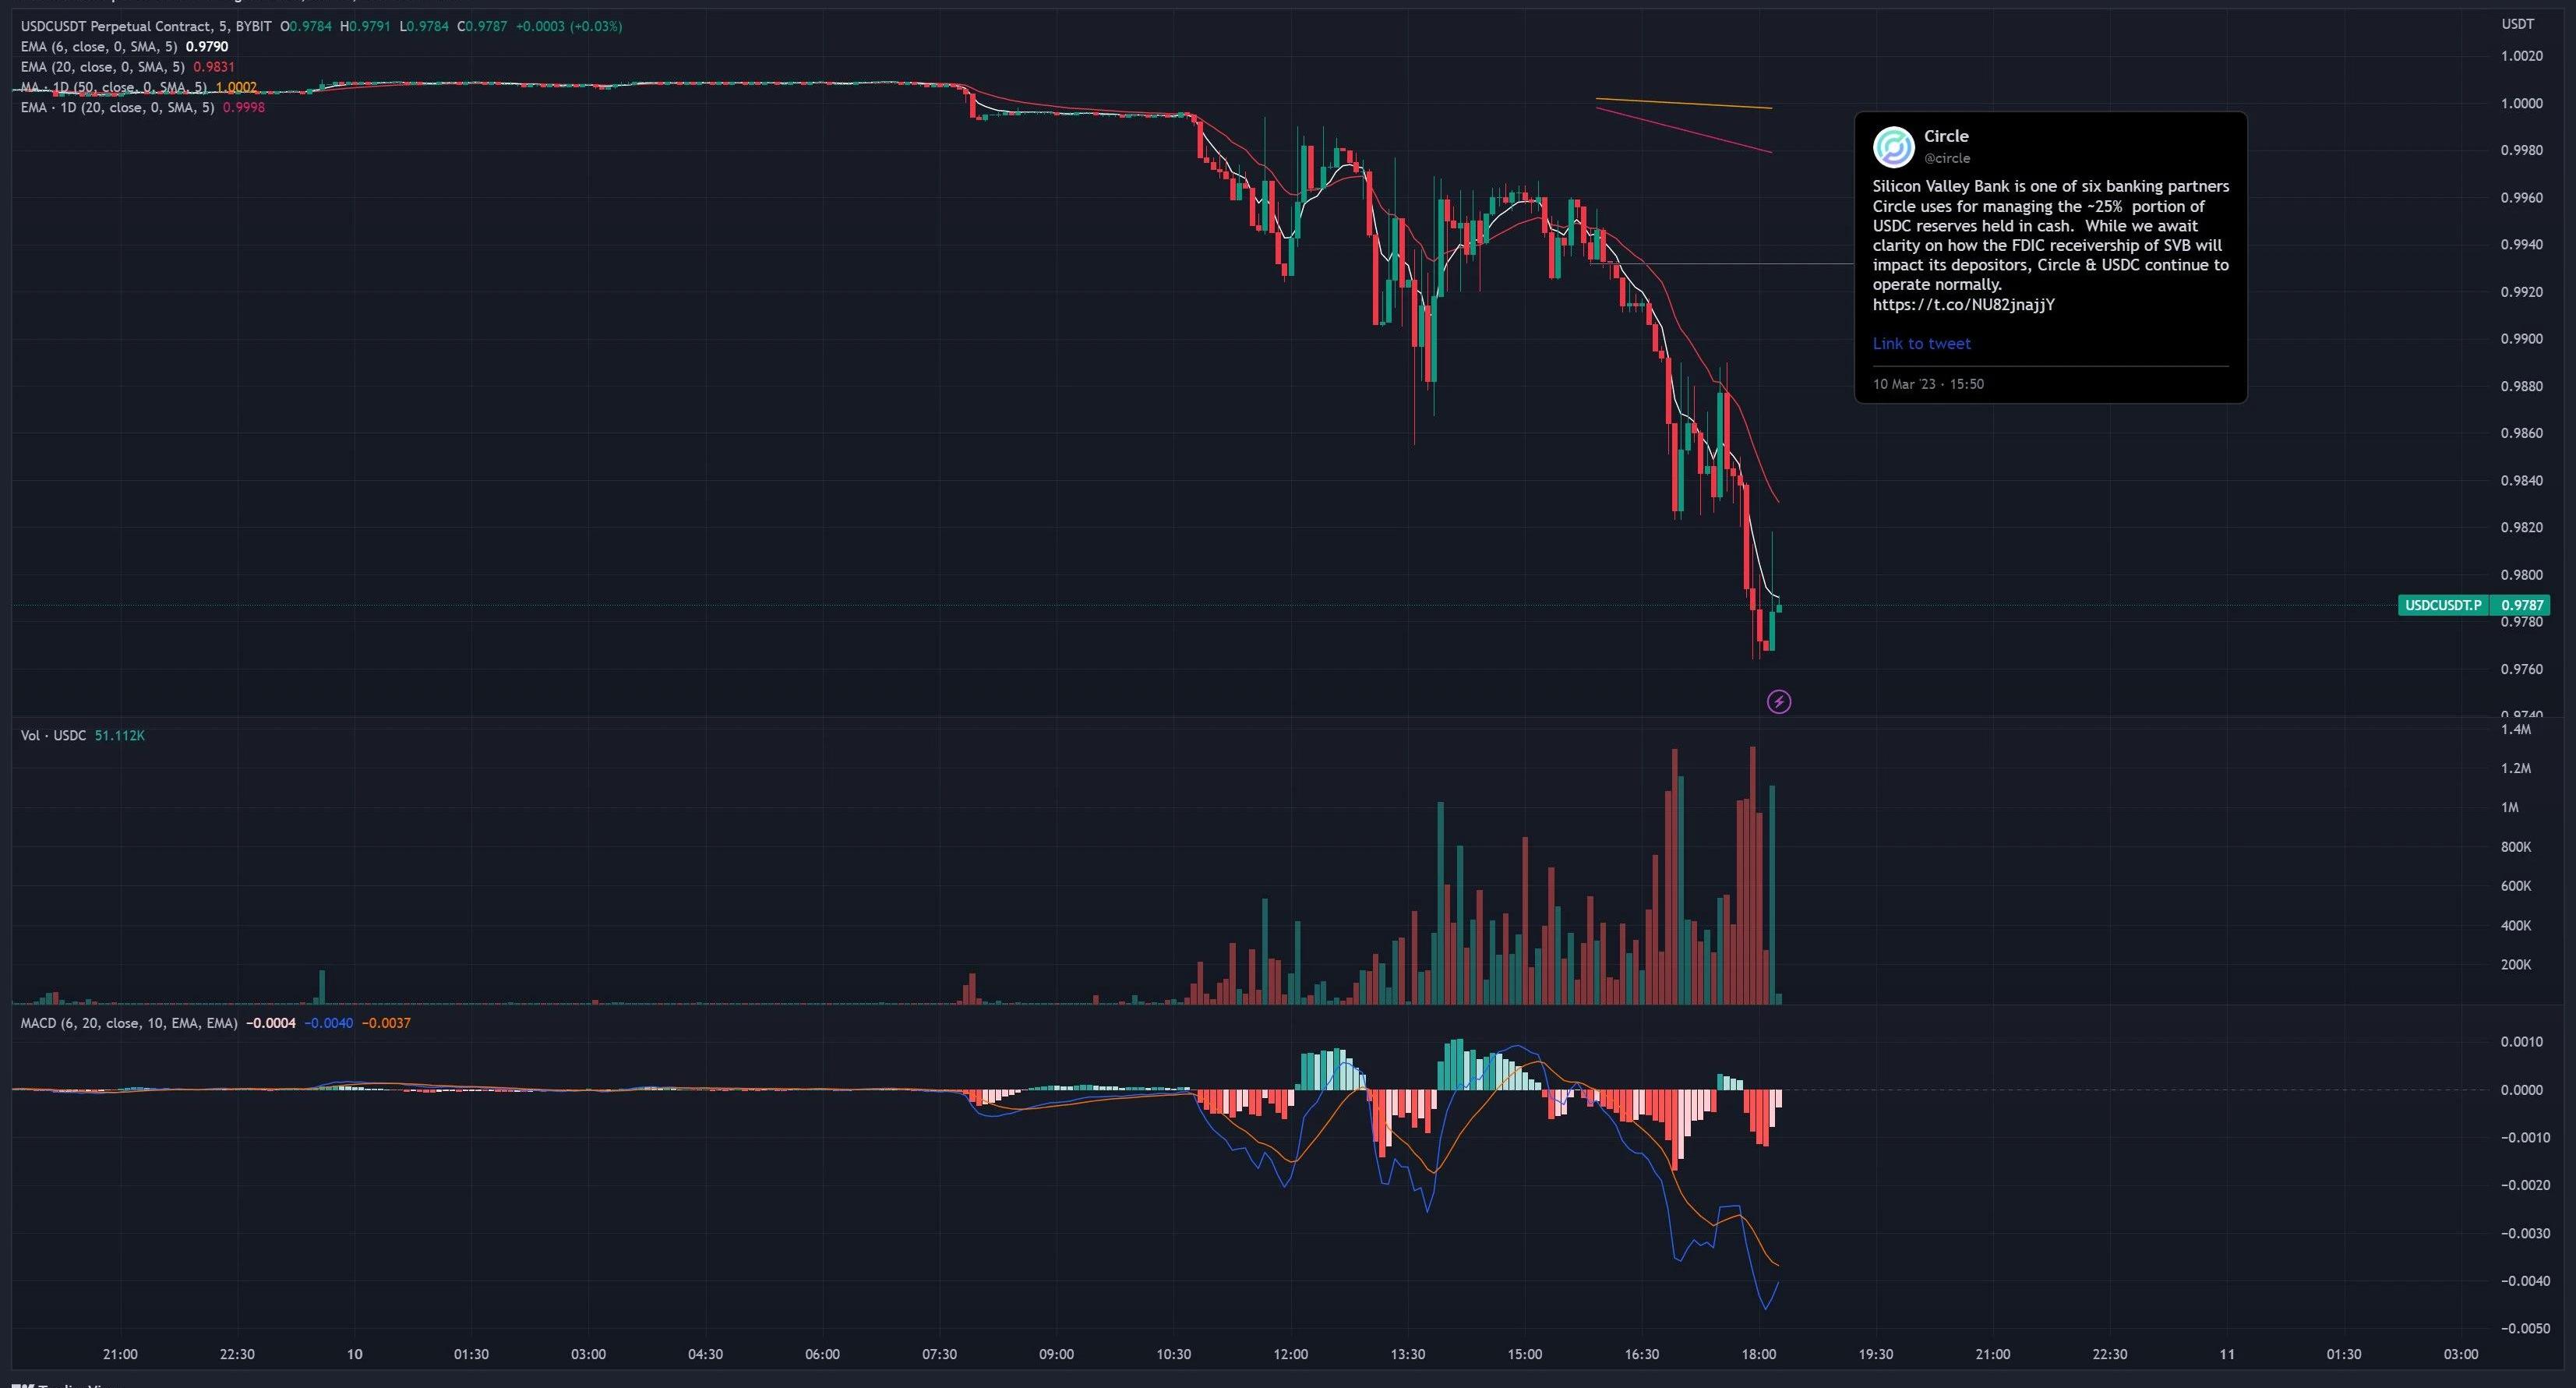Click the orange MACD signal value −0.0037
The height and width of the screenshot is (1388, 2576).
(x=386, y=1023)
